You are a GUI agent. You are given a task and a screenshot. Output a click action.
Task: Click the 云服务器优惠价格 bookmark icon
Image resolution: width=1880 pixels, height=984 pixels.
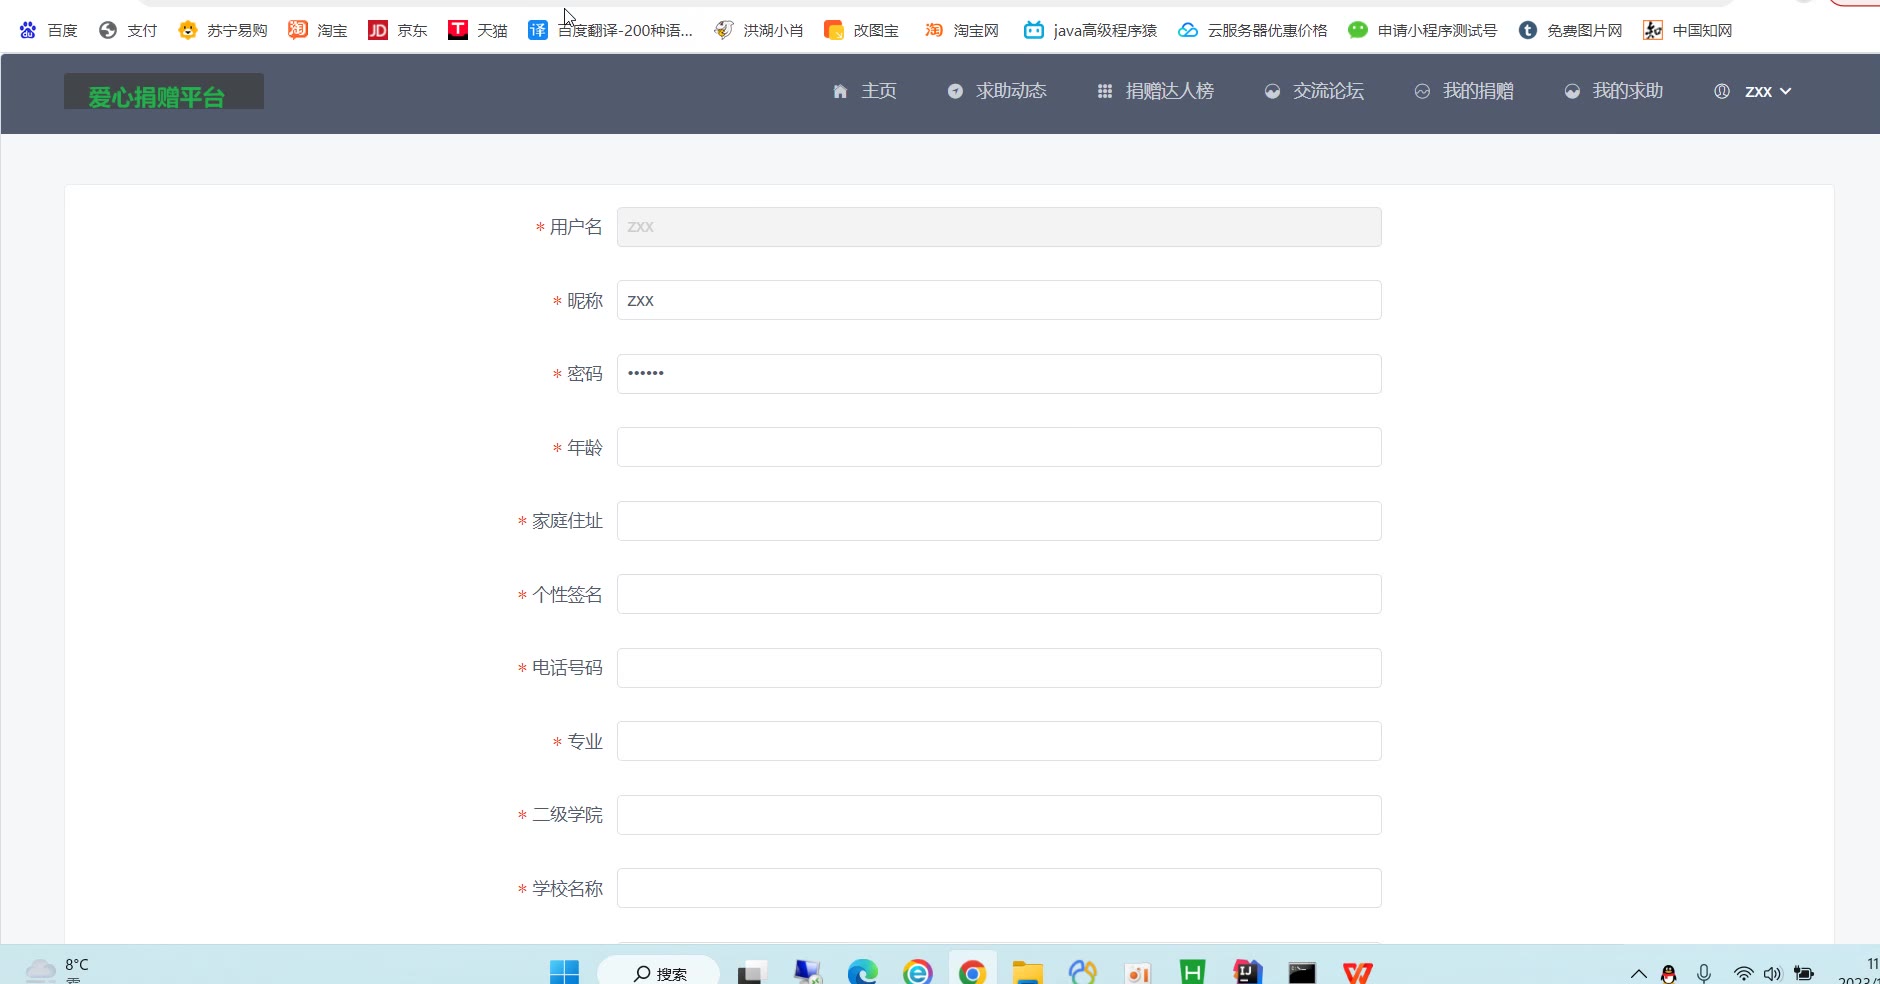[1188, 30]
